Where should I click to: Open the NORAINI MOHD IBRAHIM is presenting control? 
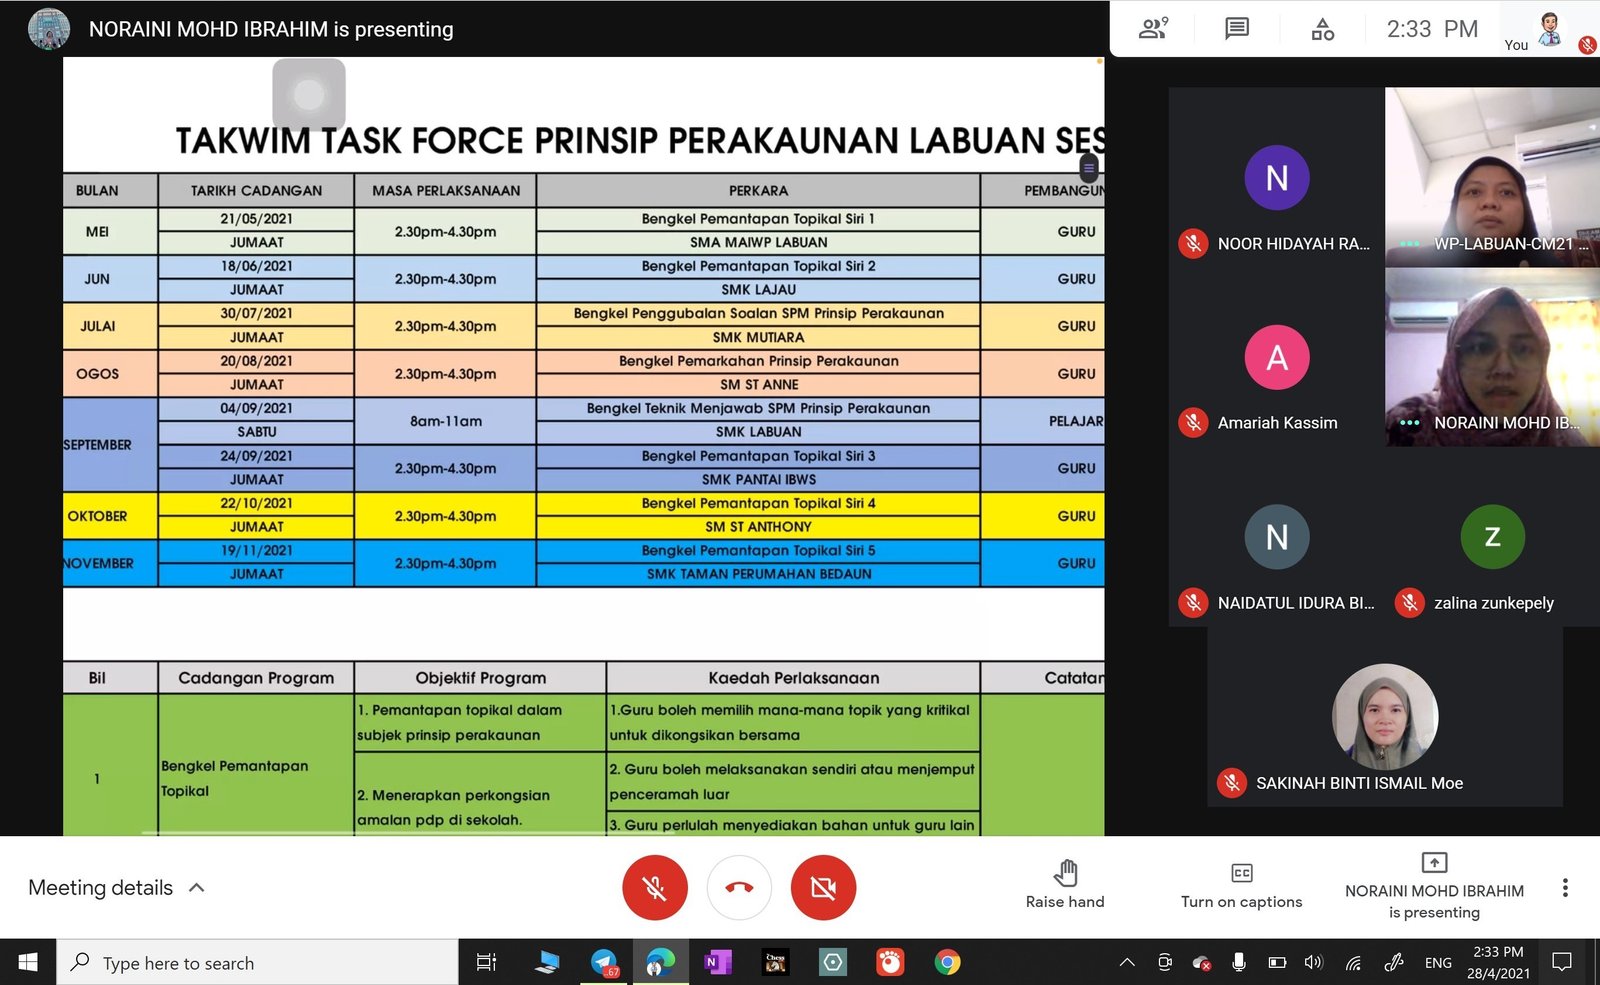pyautogui.click(x=1434, y=886)
